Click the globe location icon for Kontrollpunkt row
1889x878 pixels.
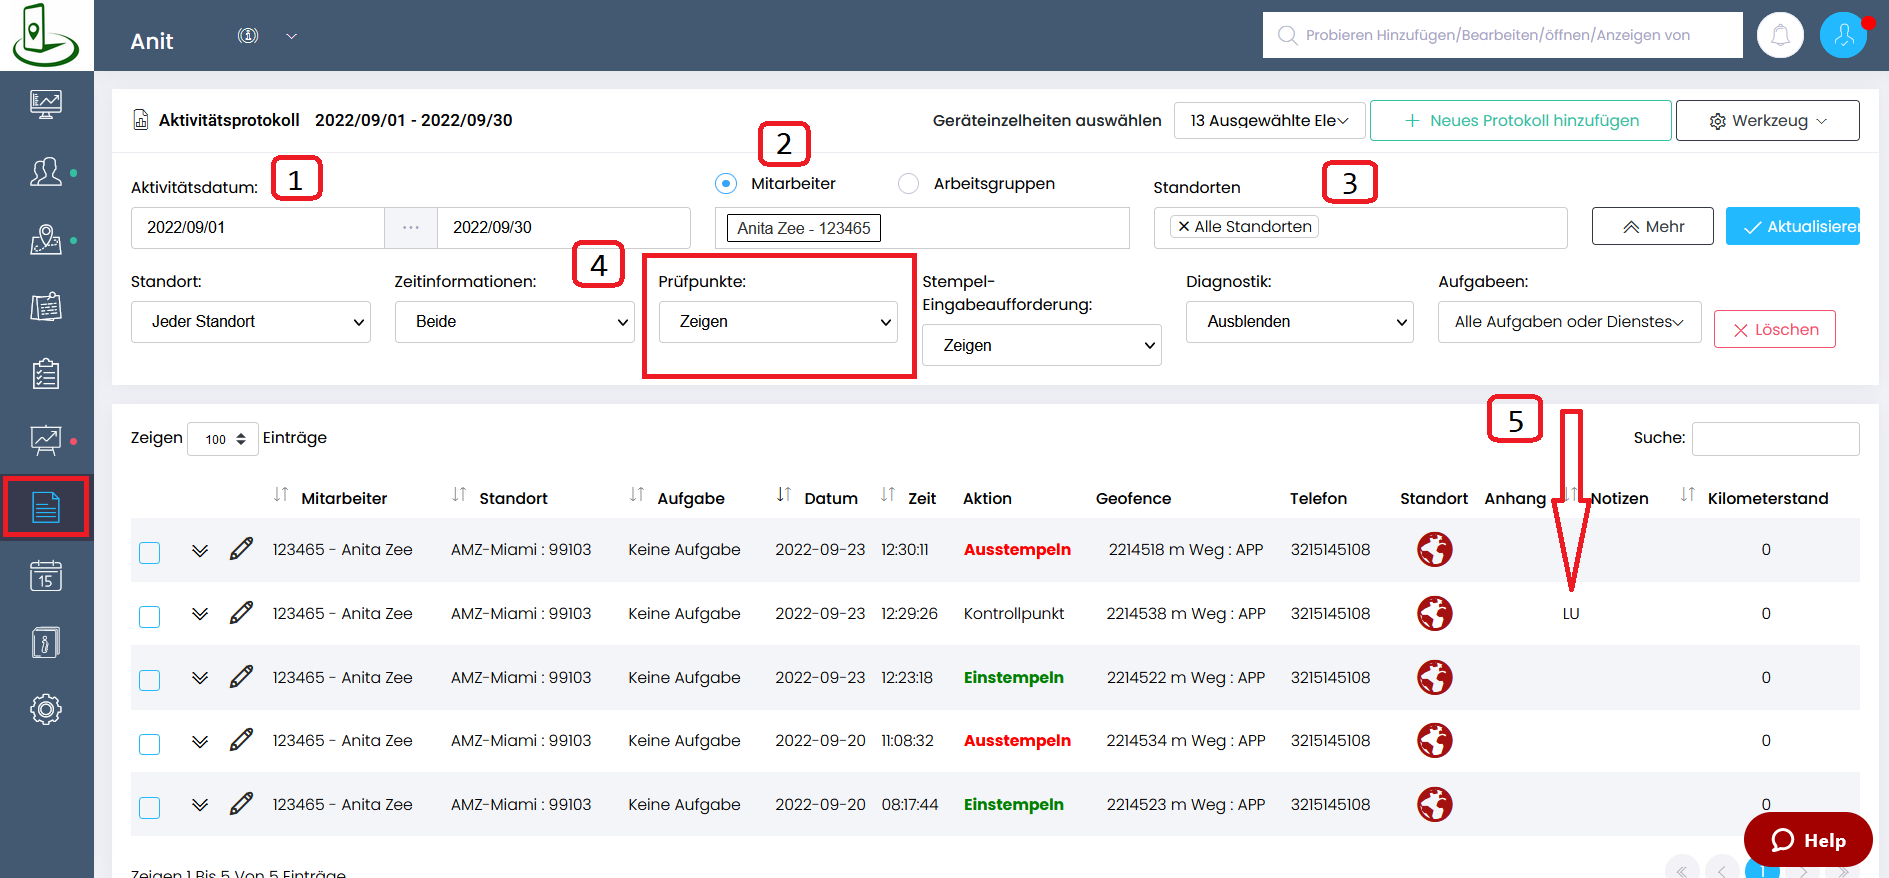click(x=1434, y=613)
